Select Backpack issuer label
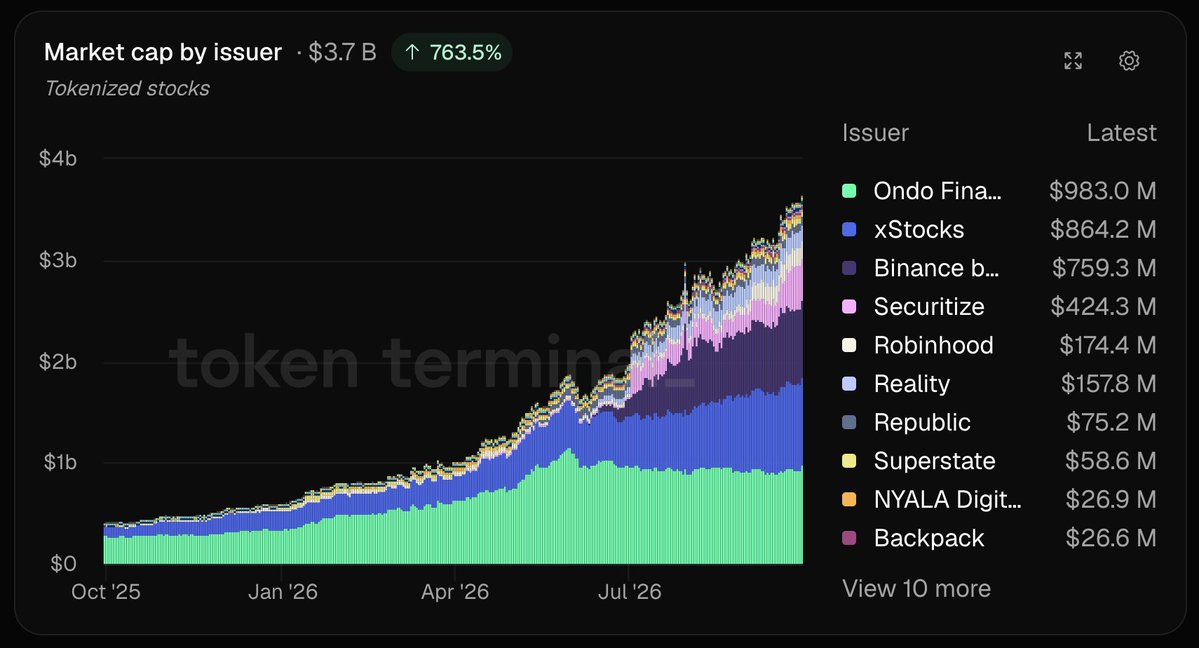 point(929,538)
